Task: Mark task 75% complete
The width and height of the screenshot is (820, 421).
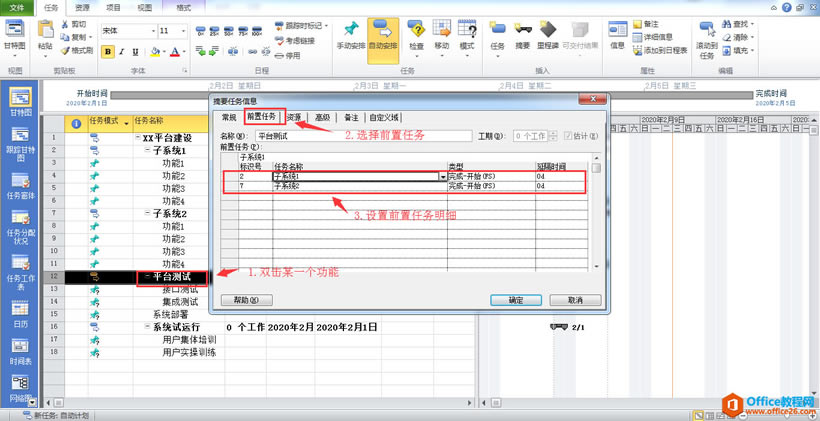Action: (243, 31)
